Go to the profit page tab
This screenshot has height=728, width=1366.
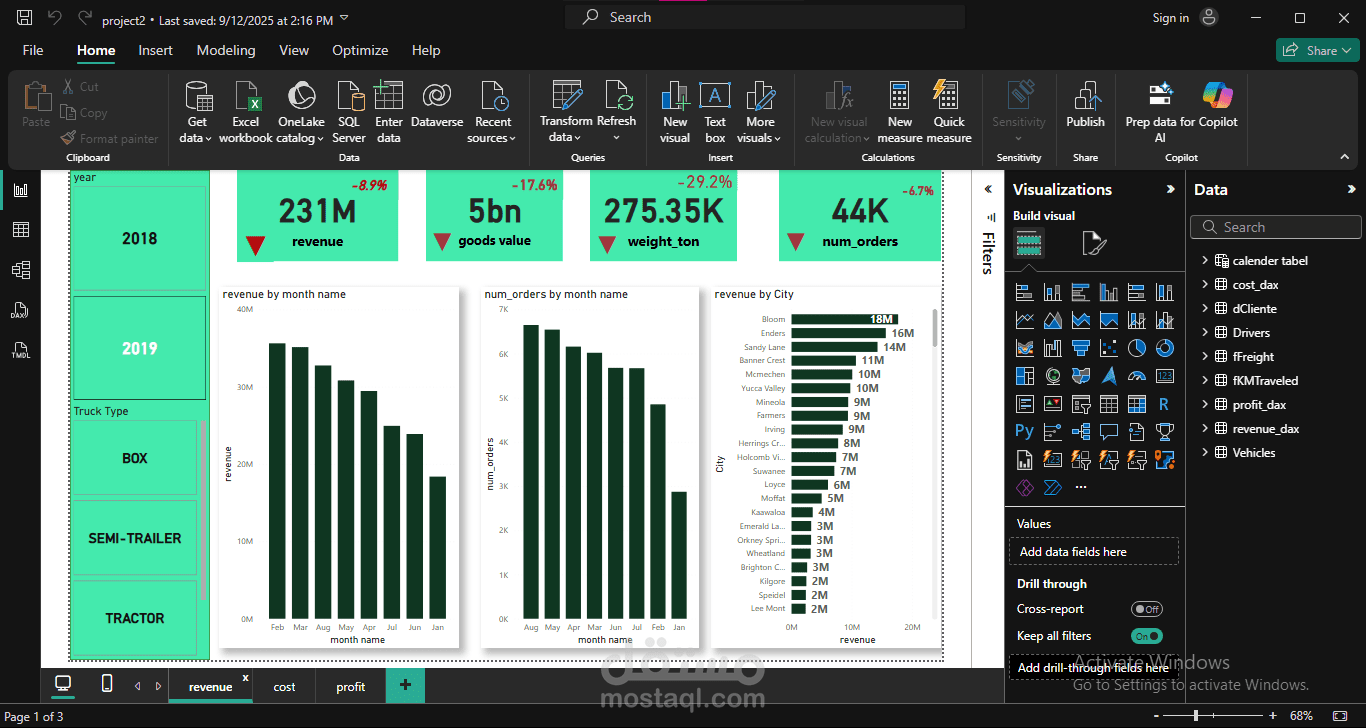coord(351,687)
